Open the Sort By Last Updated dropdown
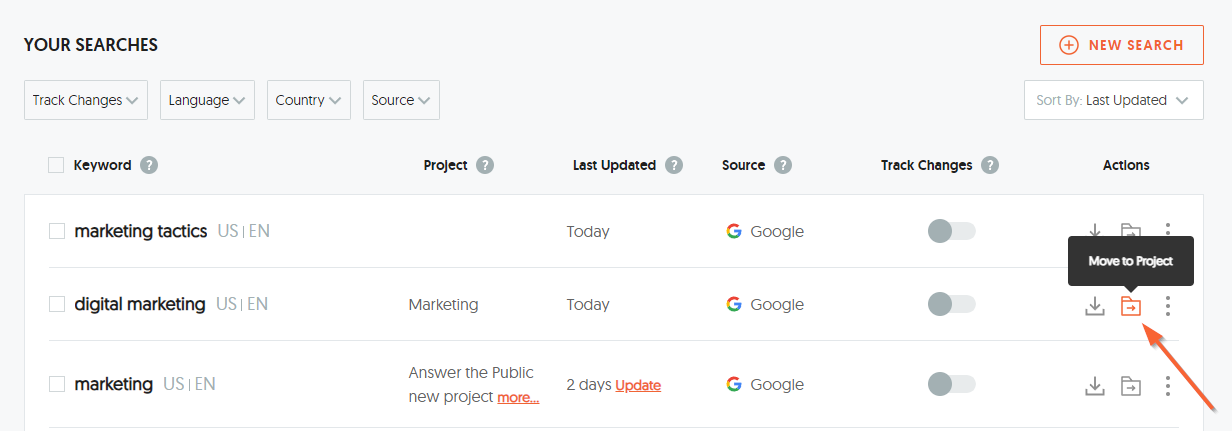This screenshot has width=1232, height=431. pyautogui.click(x=1114, y=100)
